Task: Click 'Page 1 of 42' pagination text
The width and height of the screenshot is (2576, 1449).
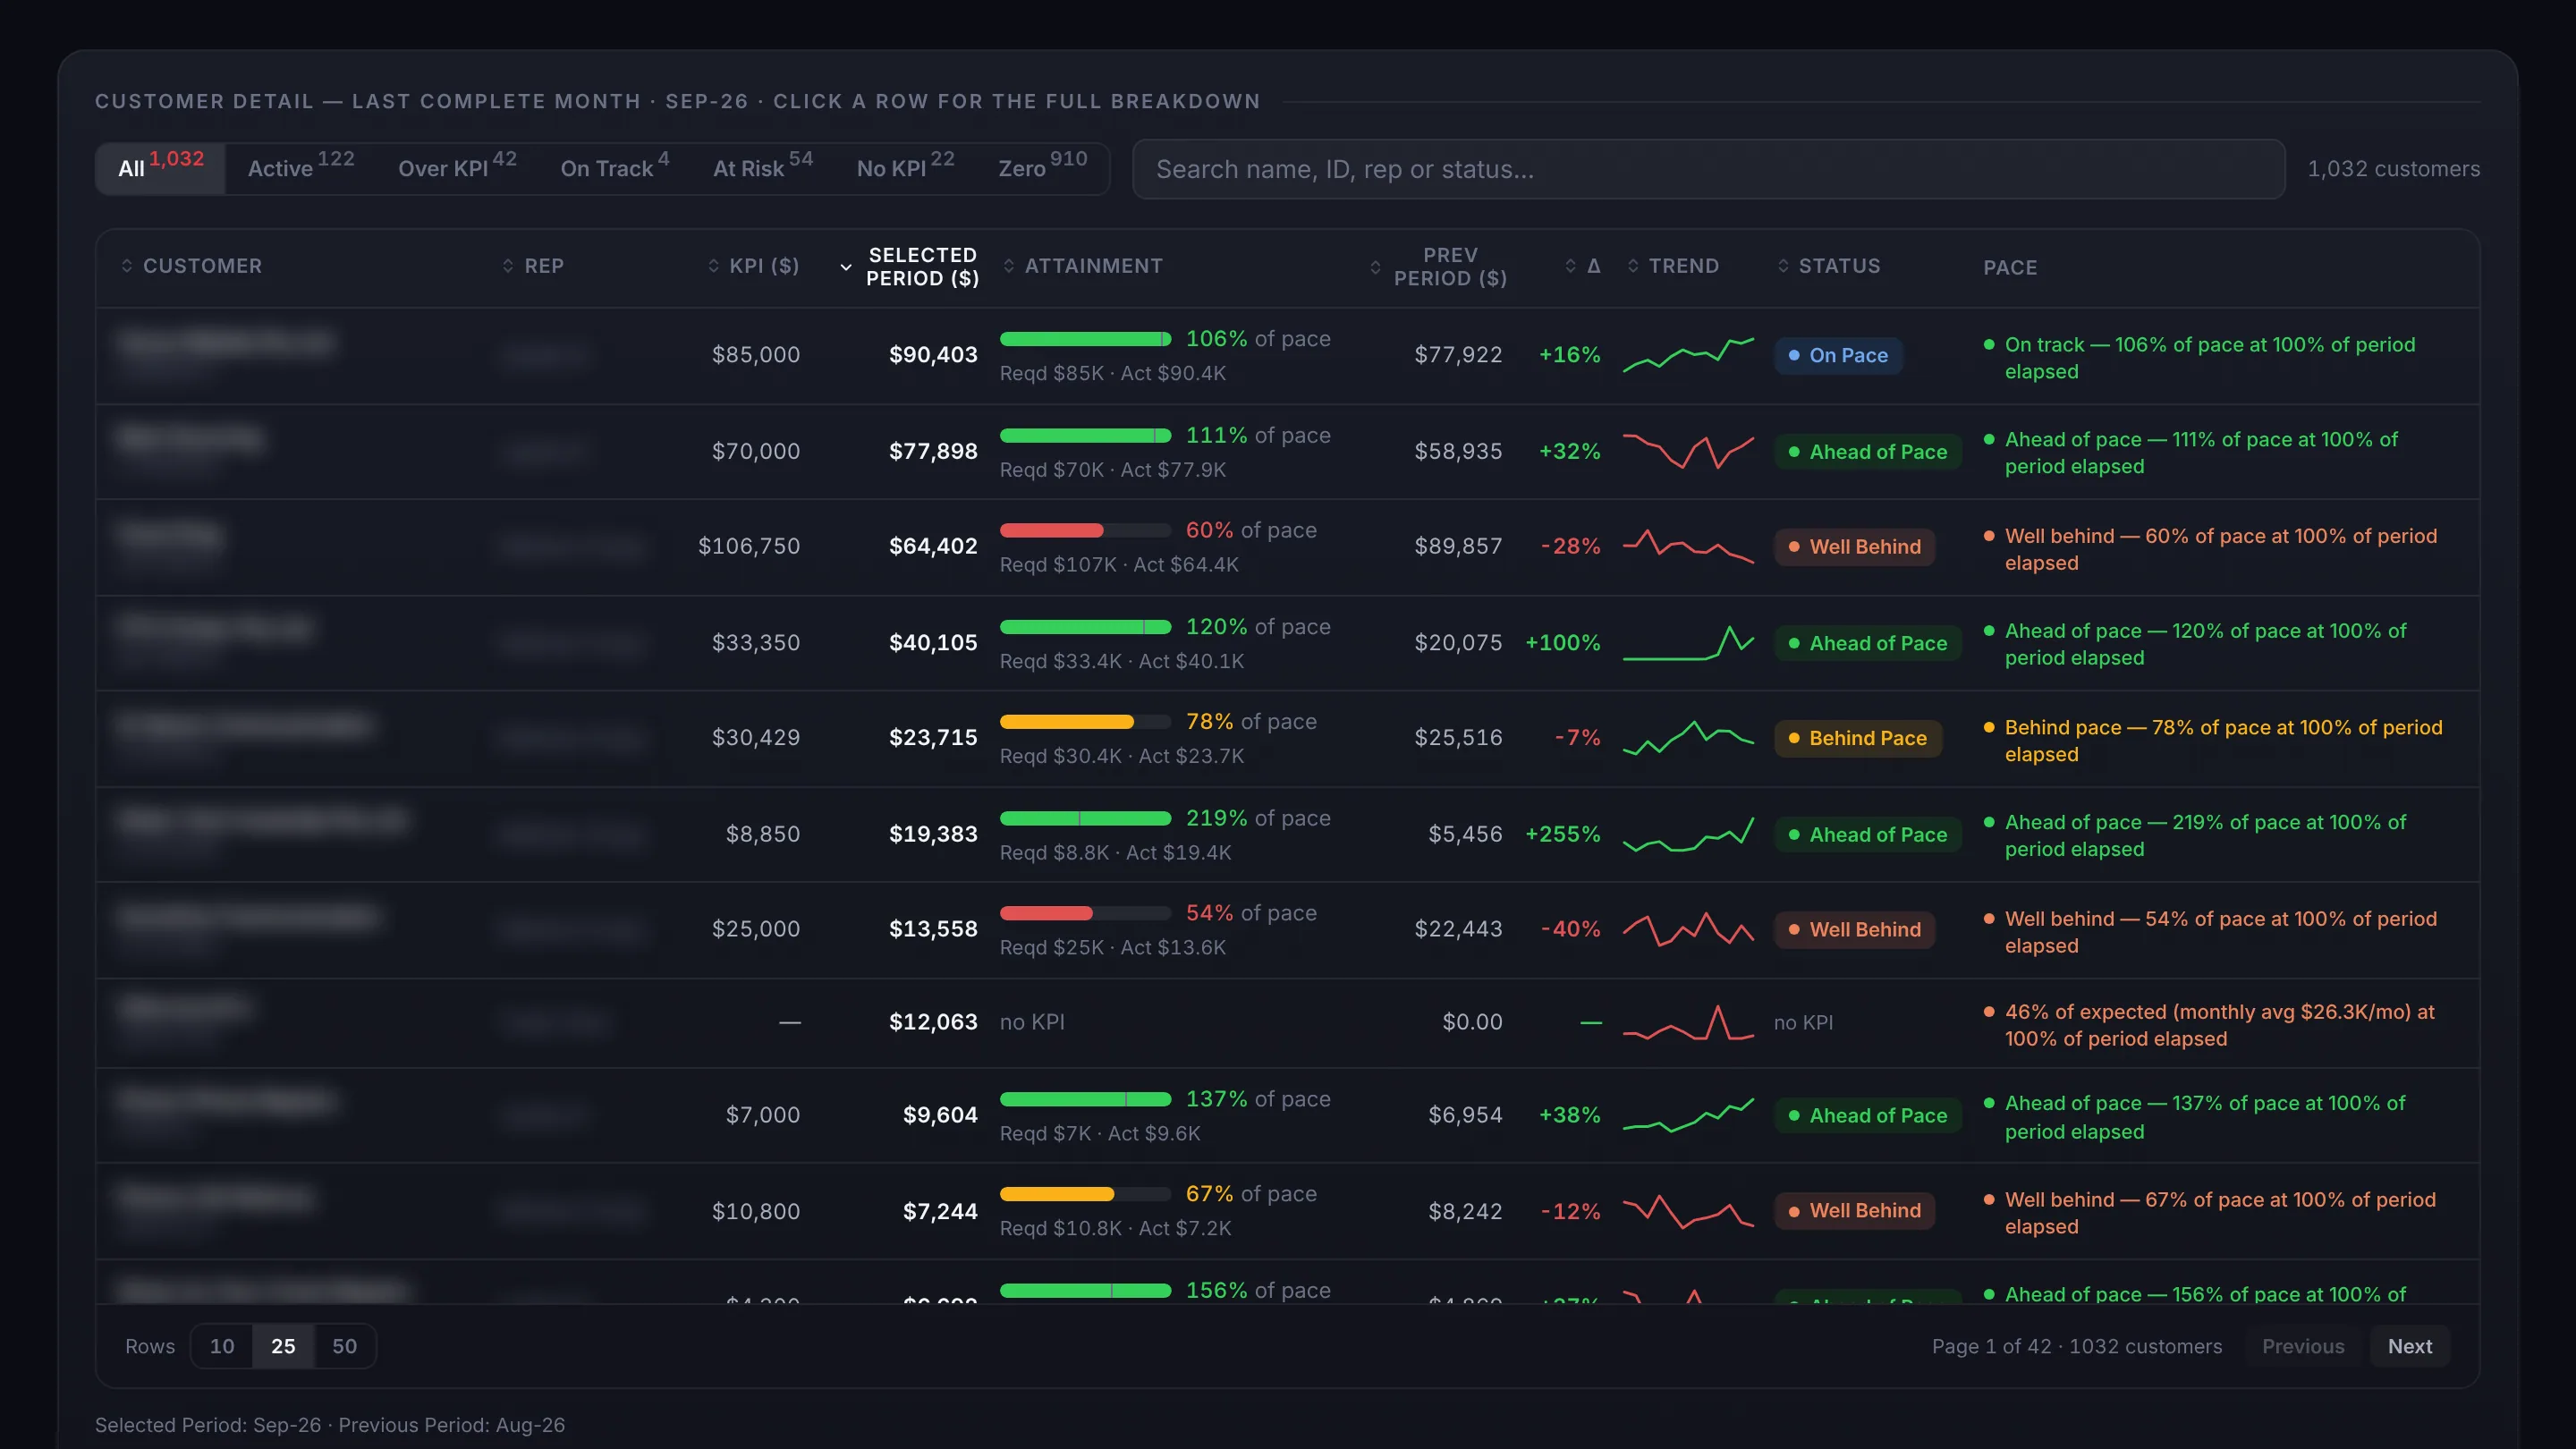Action: pyautogui.click(x=1991, y=1346)
